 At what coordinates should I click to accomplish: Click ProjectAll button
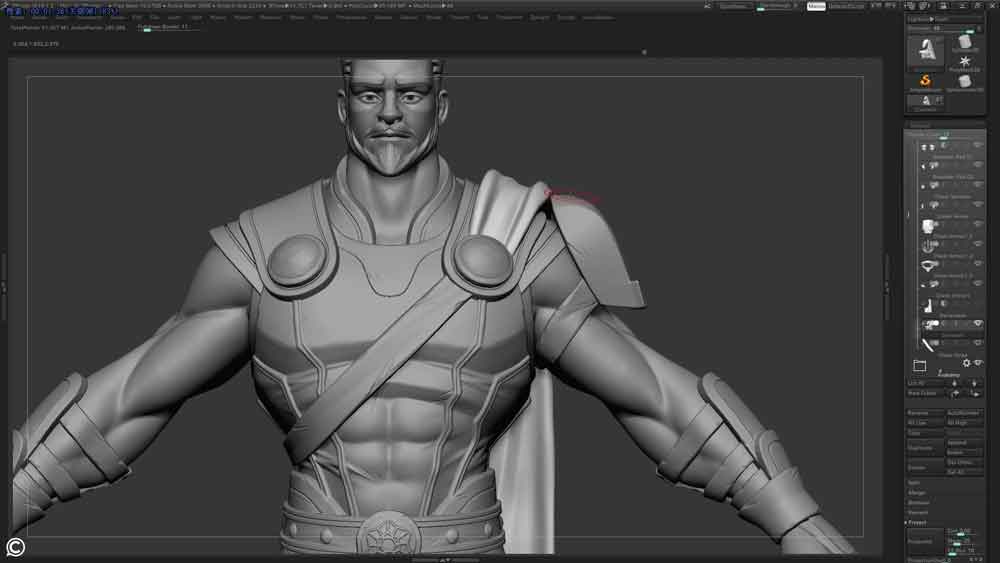click(925, 541)
